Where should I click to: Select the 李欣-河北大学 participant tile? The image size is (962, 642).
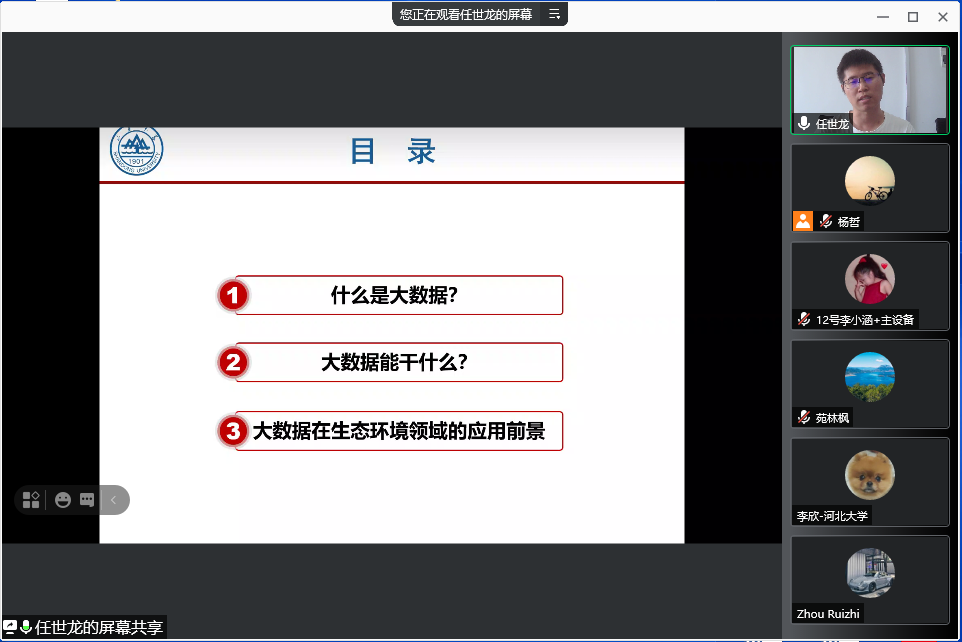click(869, 482)
